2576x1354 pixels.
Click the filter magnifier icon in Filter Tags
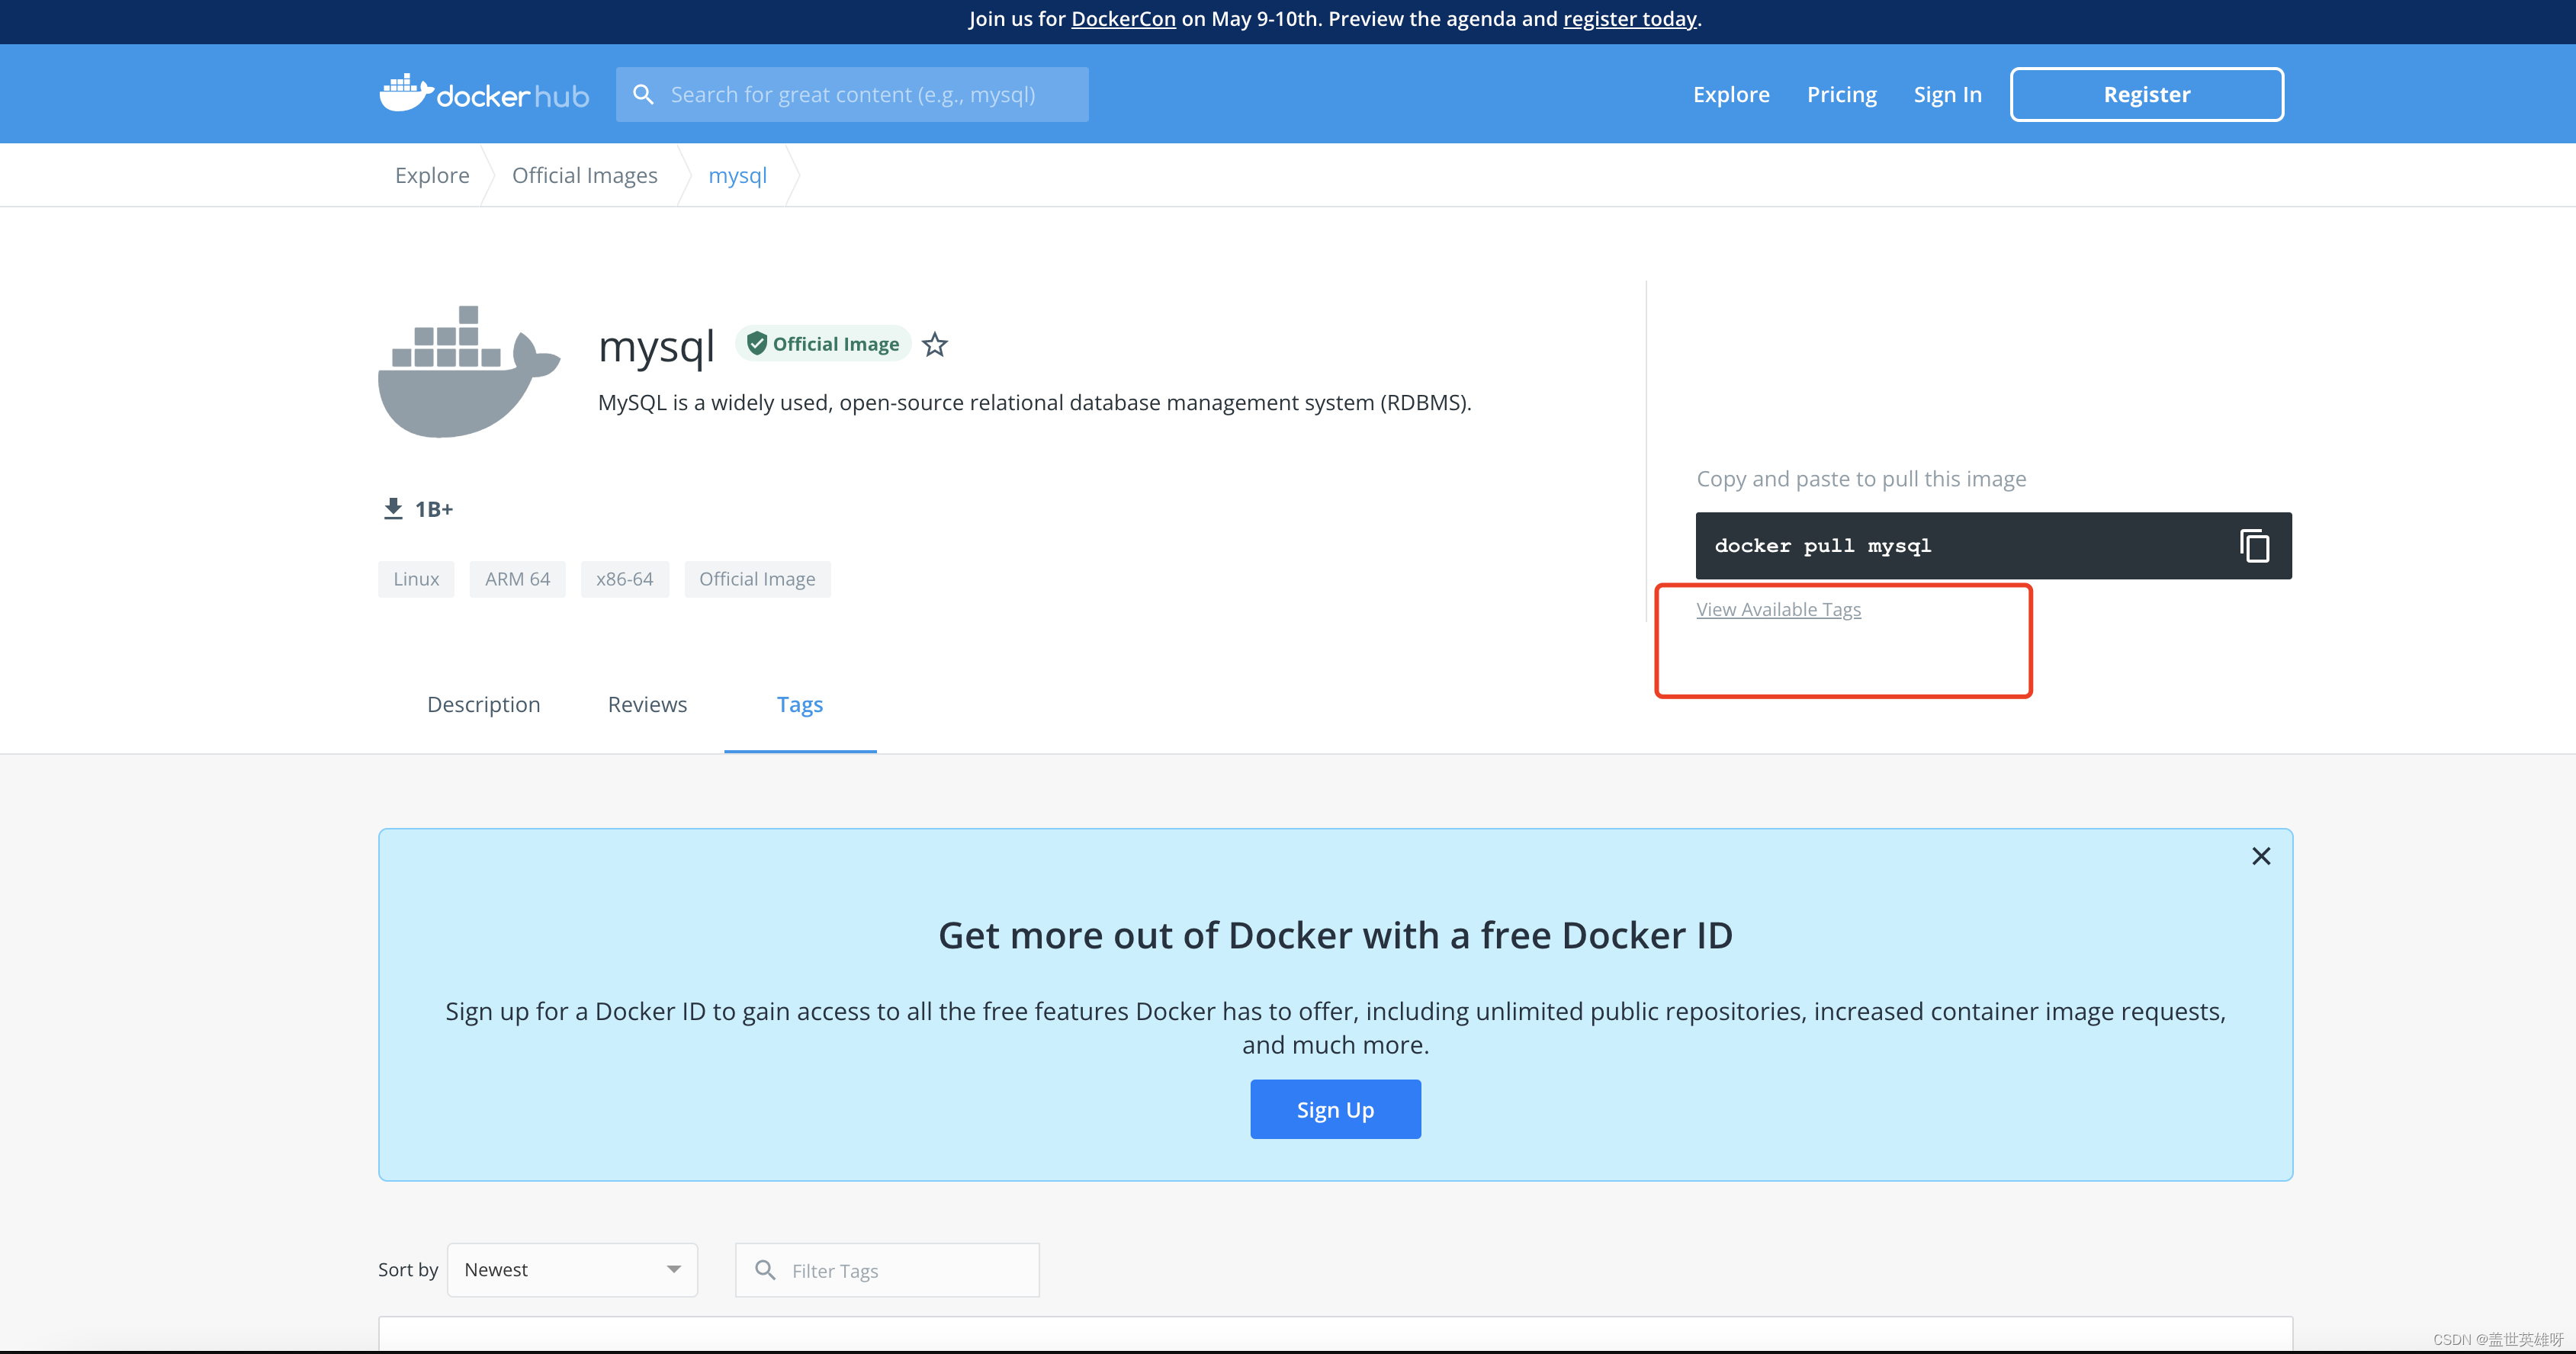click(x=766, y=1269)
